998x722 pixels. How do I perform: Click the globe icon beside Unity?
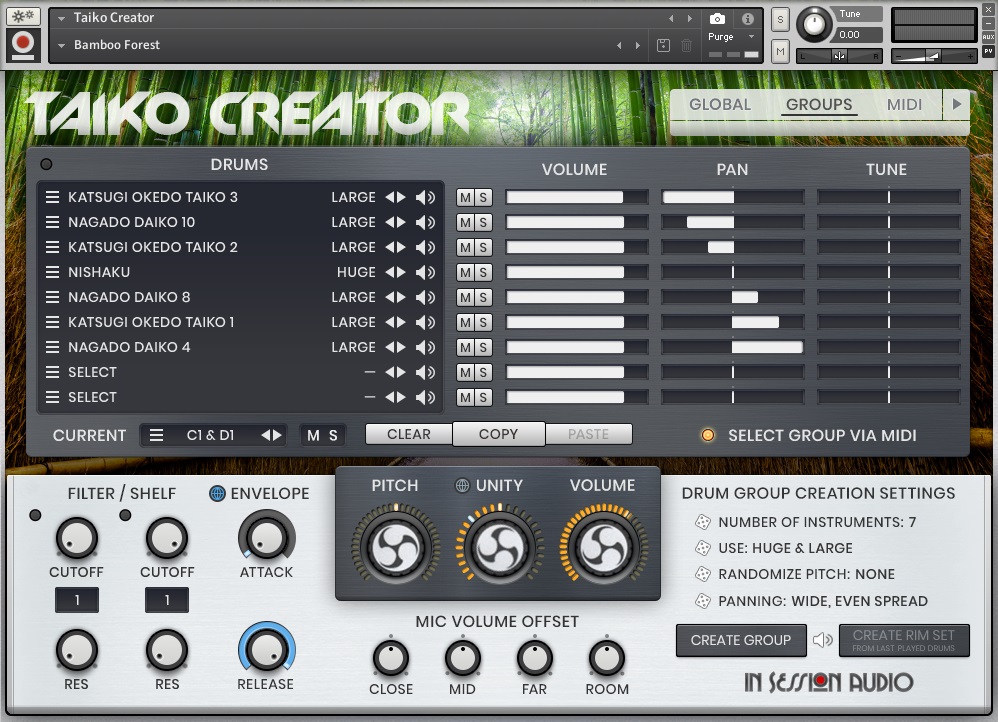tap(462, 486)
